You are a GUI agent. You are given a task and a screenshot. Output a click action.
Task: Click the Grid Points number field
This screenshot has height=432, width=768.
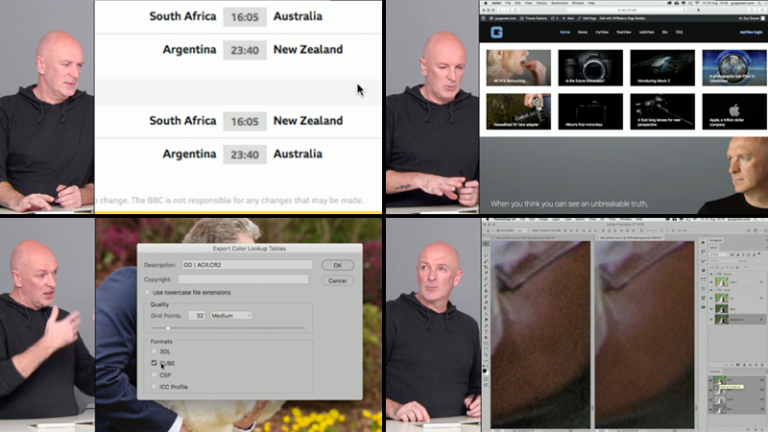click(x=199, y=315)
